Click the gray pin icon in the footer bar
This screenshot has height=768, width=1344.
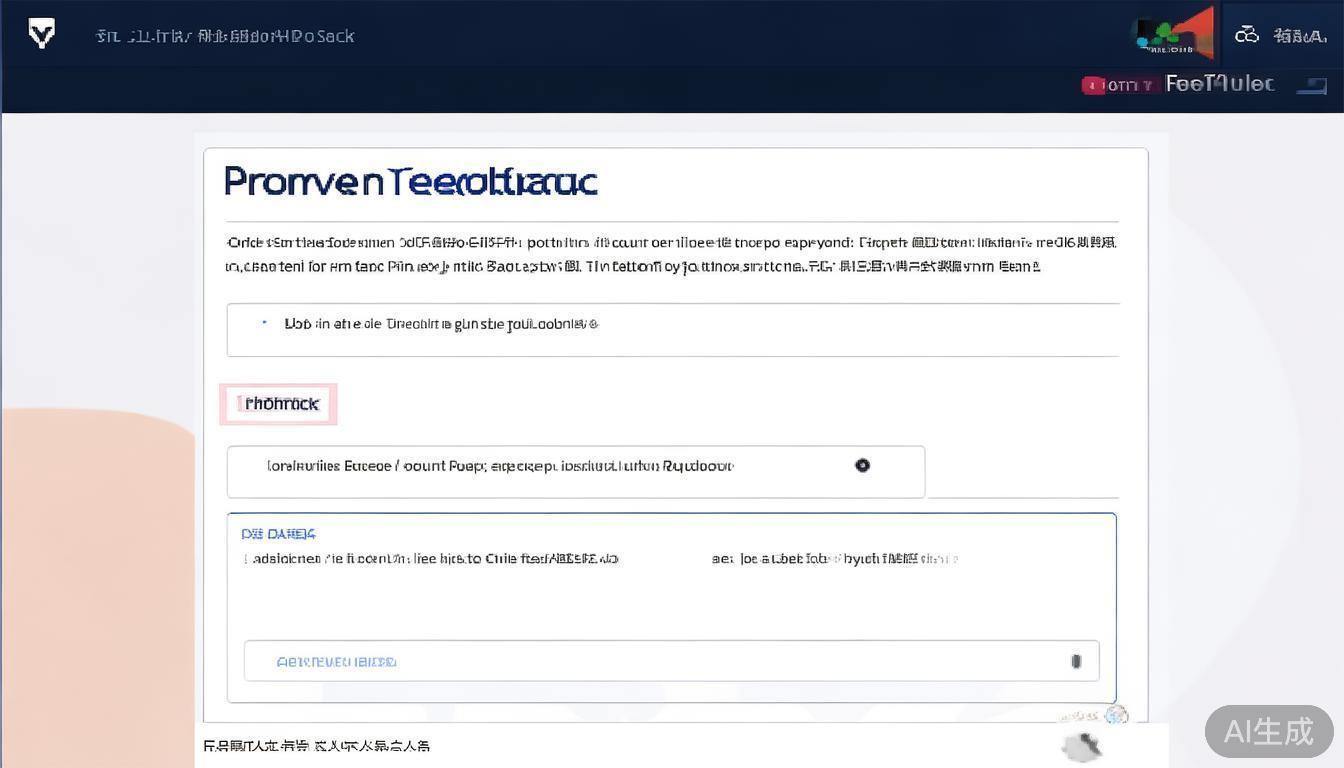tap(1082, 745)
